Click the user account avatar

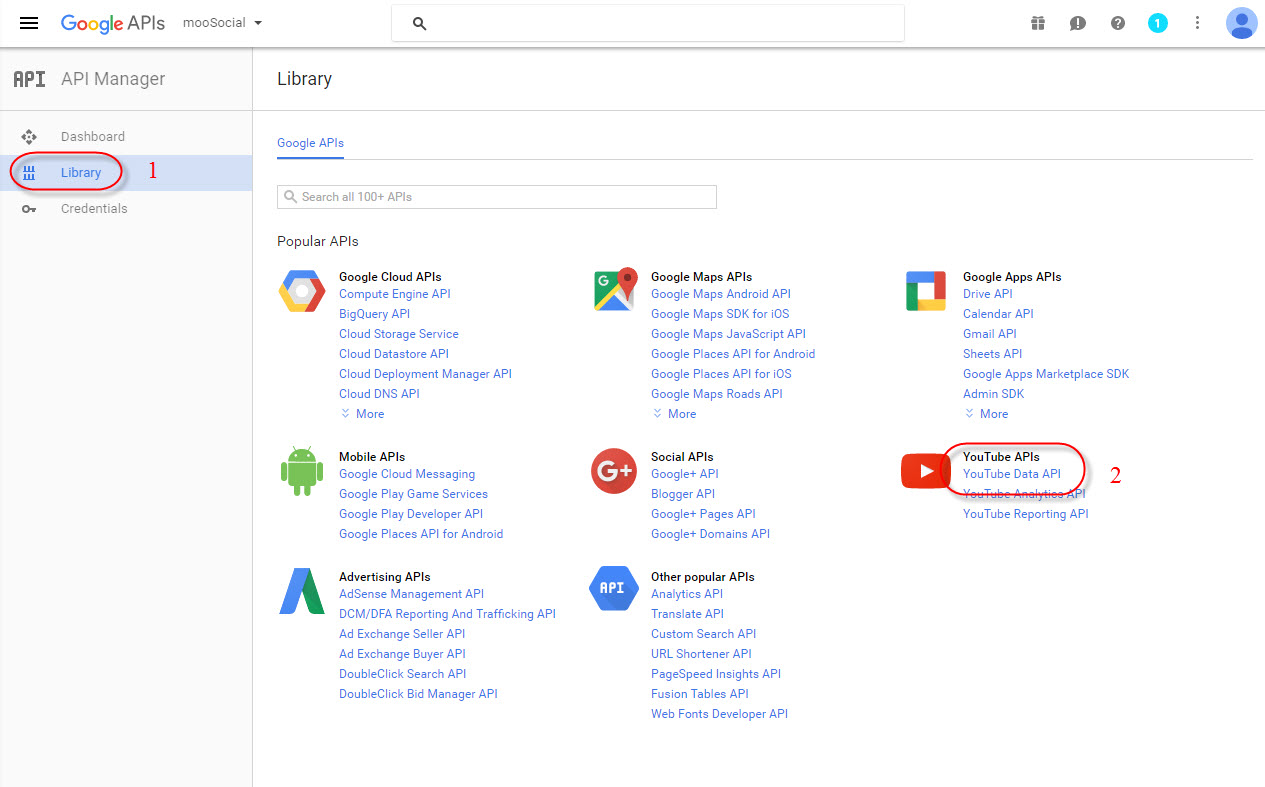(x=1241, y=23)
